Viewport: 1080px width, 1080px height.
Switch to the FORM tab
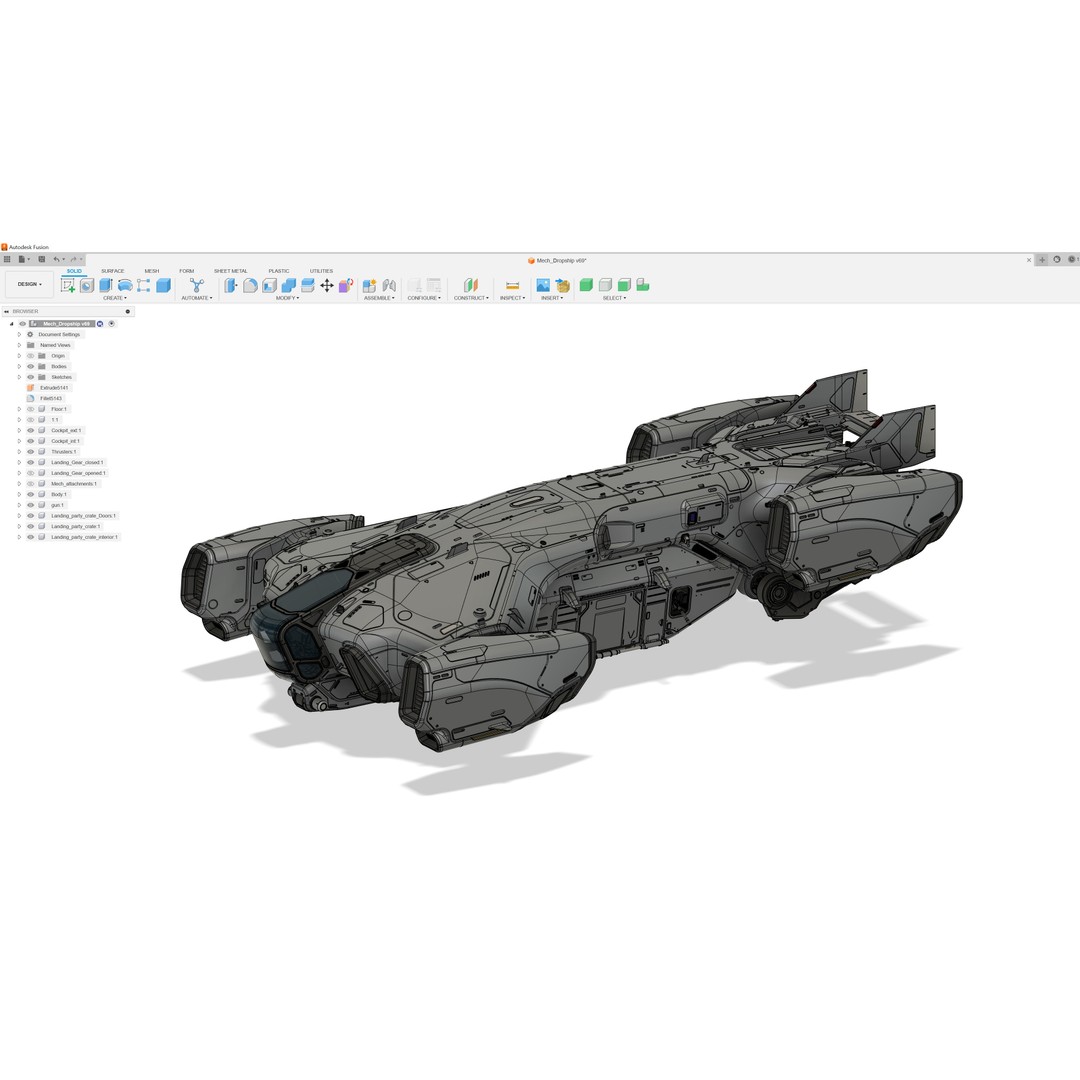[x=187, y=271]
